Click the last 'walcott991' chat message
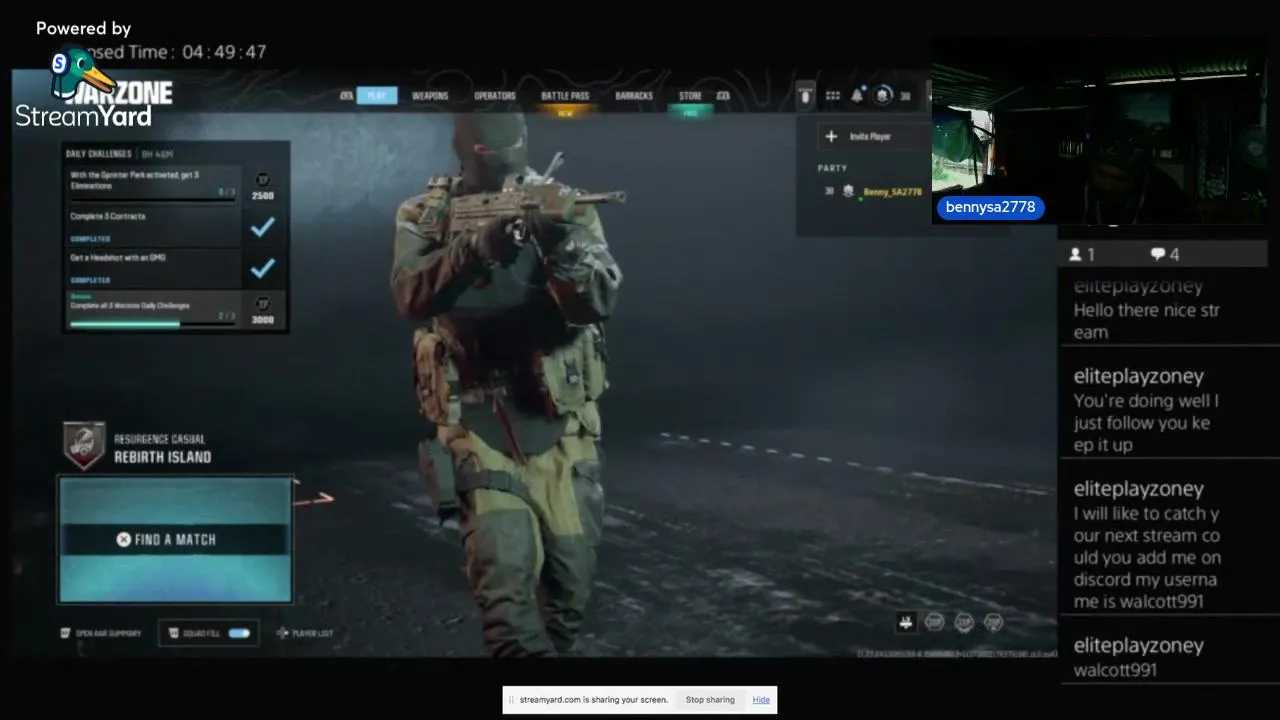The image size is (1280, 720). pyautogui.click(x=1115, y=670)
